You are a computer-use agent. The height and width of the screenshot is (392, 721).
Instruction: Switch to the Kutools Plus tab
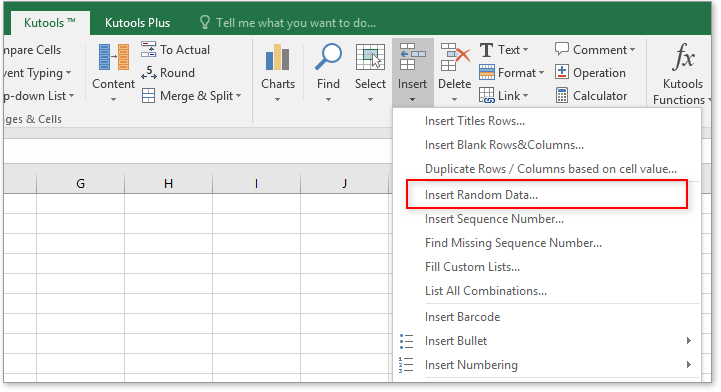click(137, 23)
